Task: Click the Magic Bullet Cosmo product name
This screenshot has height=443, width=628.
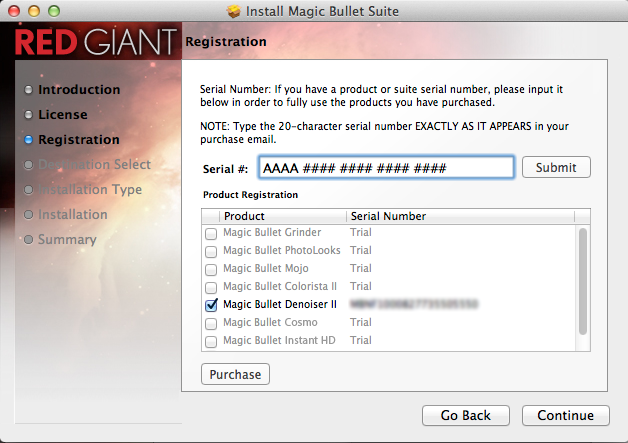Action: [x=270, y=322]
